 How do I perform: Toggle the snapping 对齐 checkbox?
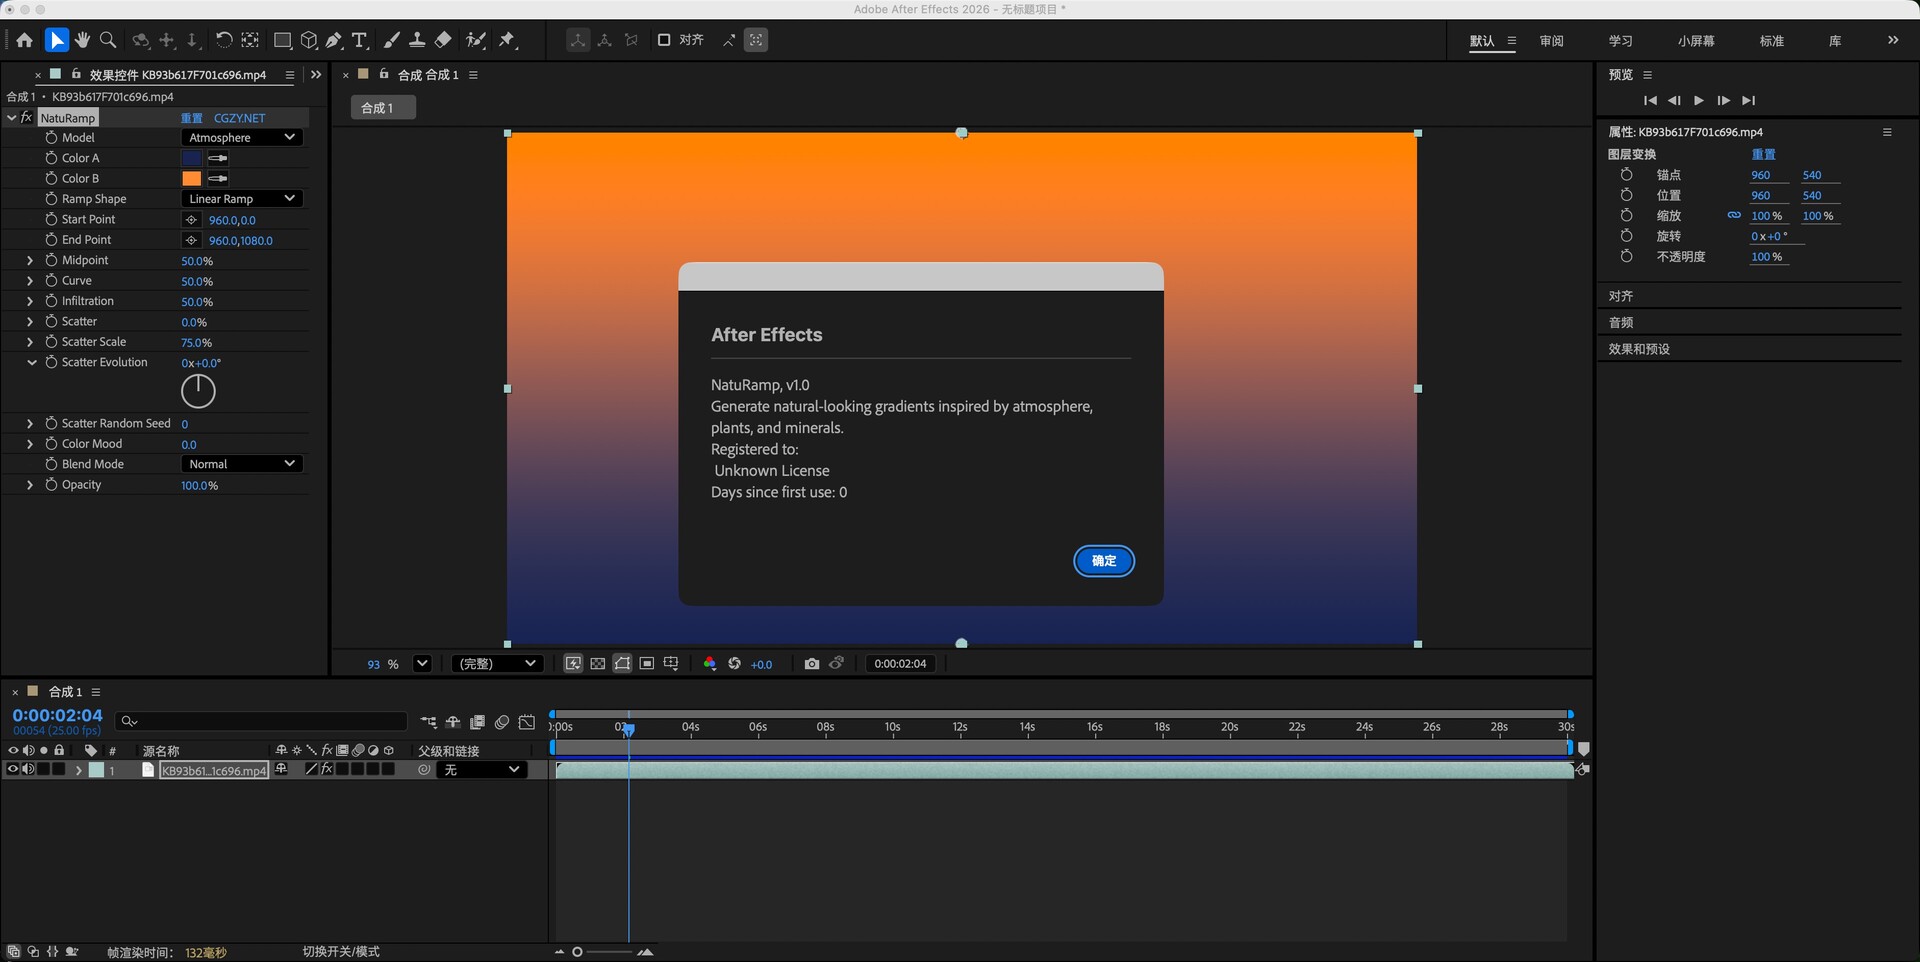(664, 40)
